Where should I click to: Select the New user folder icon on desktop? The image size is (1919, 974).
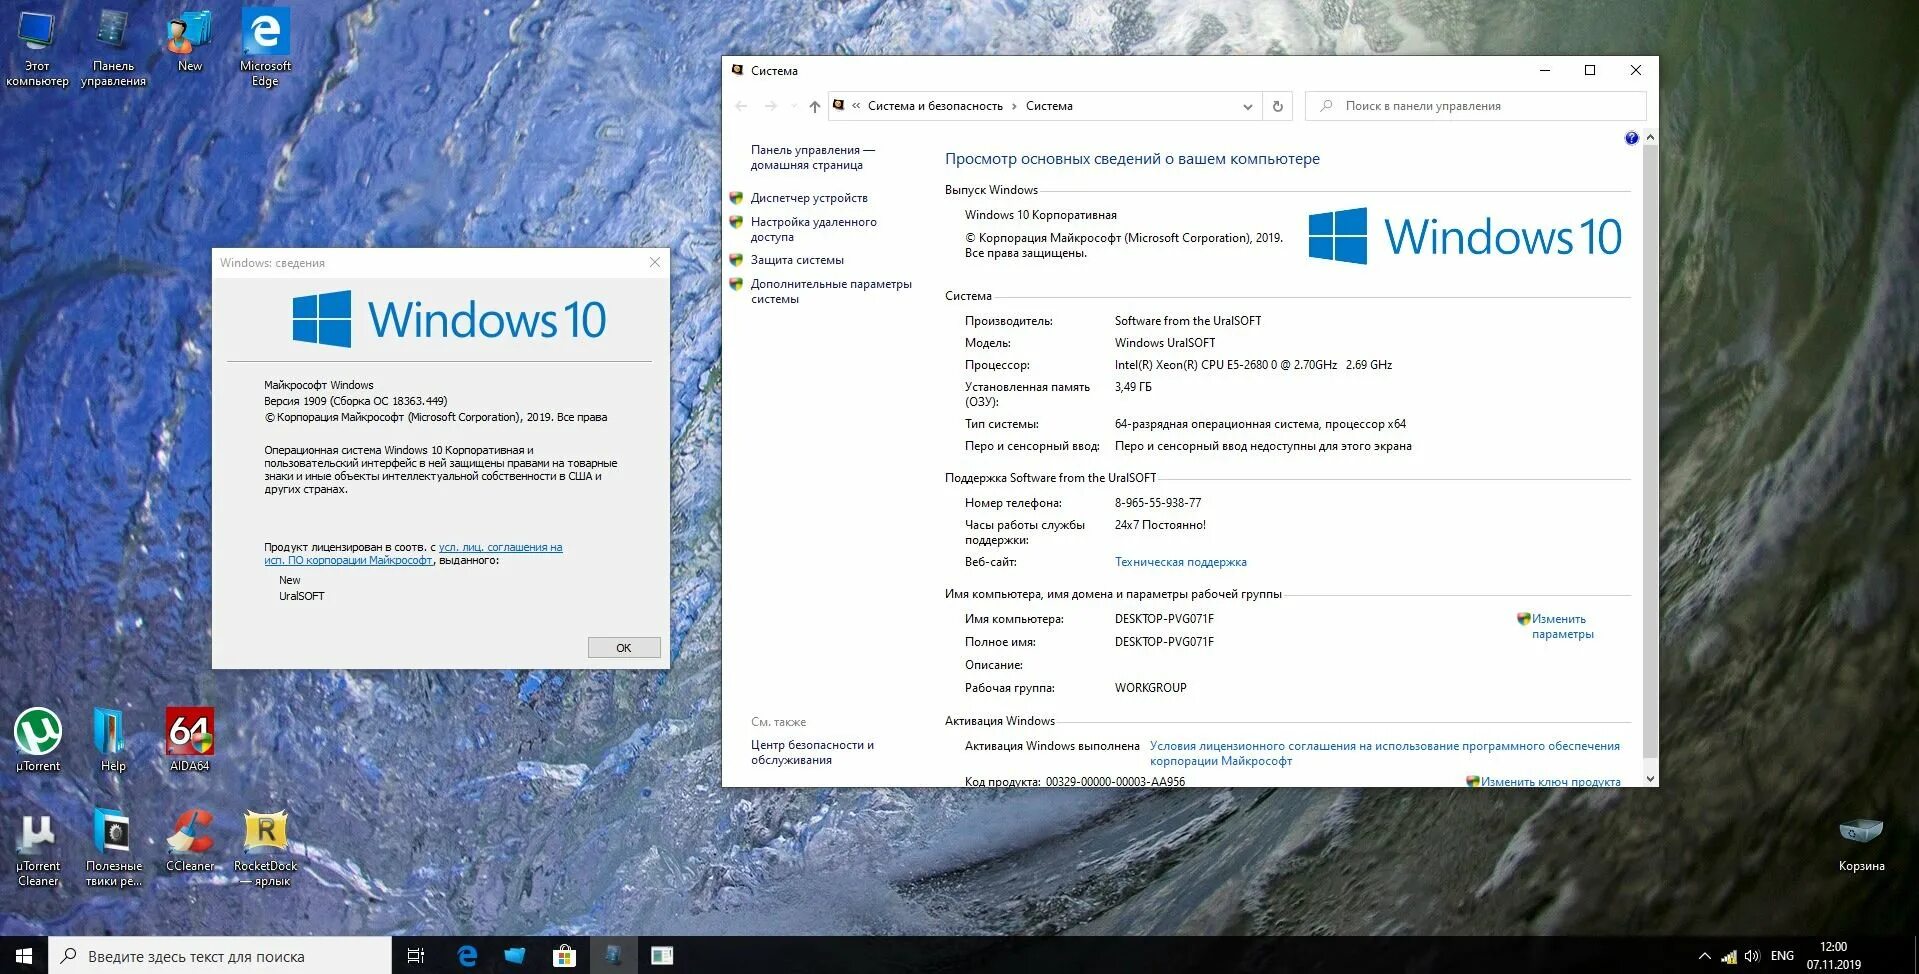pos(189,42)
